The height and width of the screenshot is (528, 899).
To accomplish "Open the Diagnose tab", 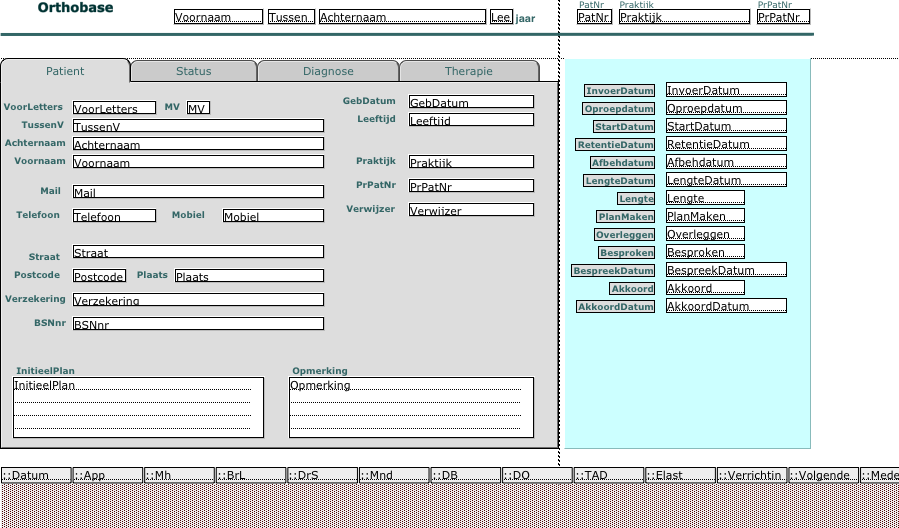I will coord(328,71).
